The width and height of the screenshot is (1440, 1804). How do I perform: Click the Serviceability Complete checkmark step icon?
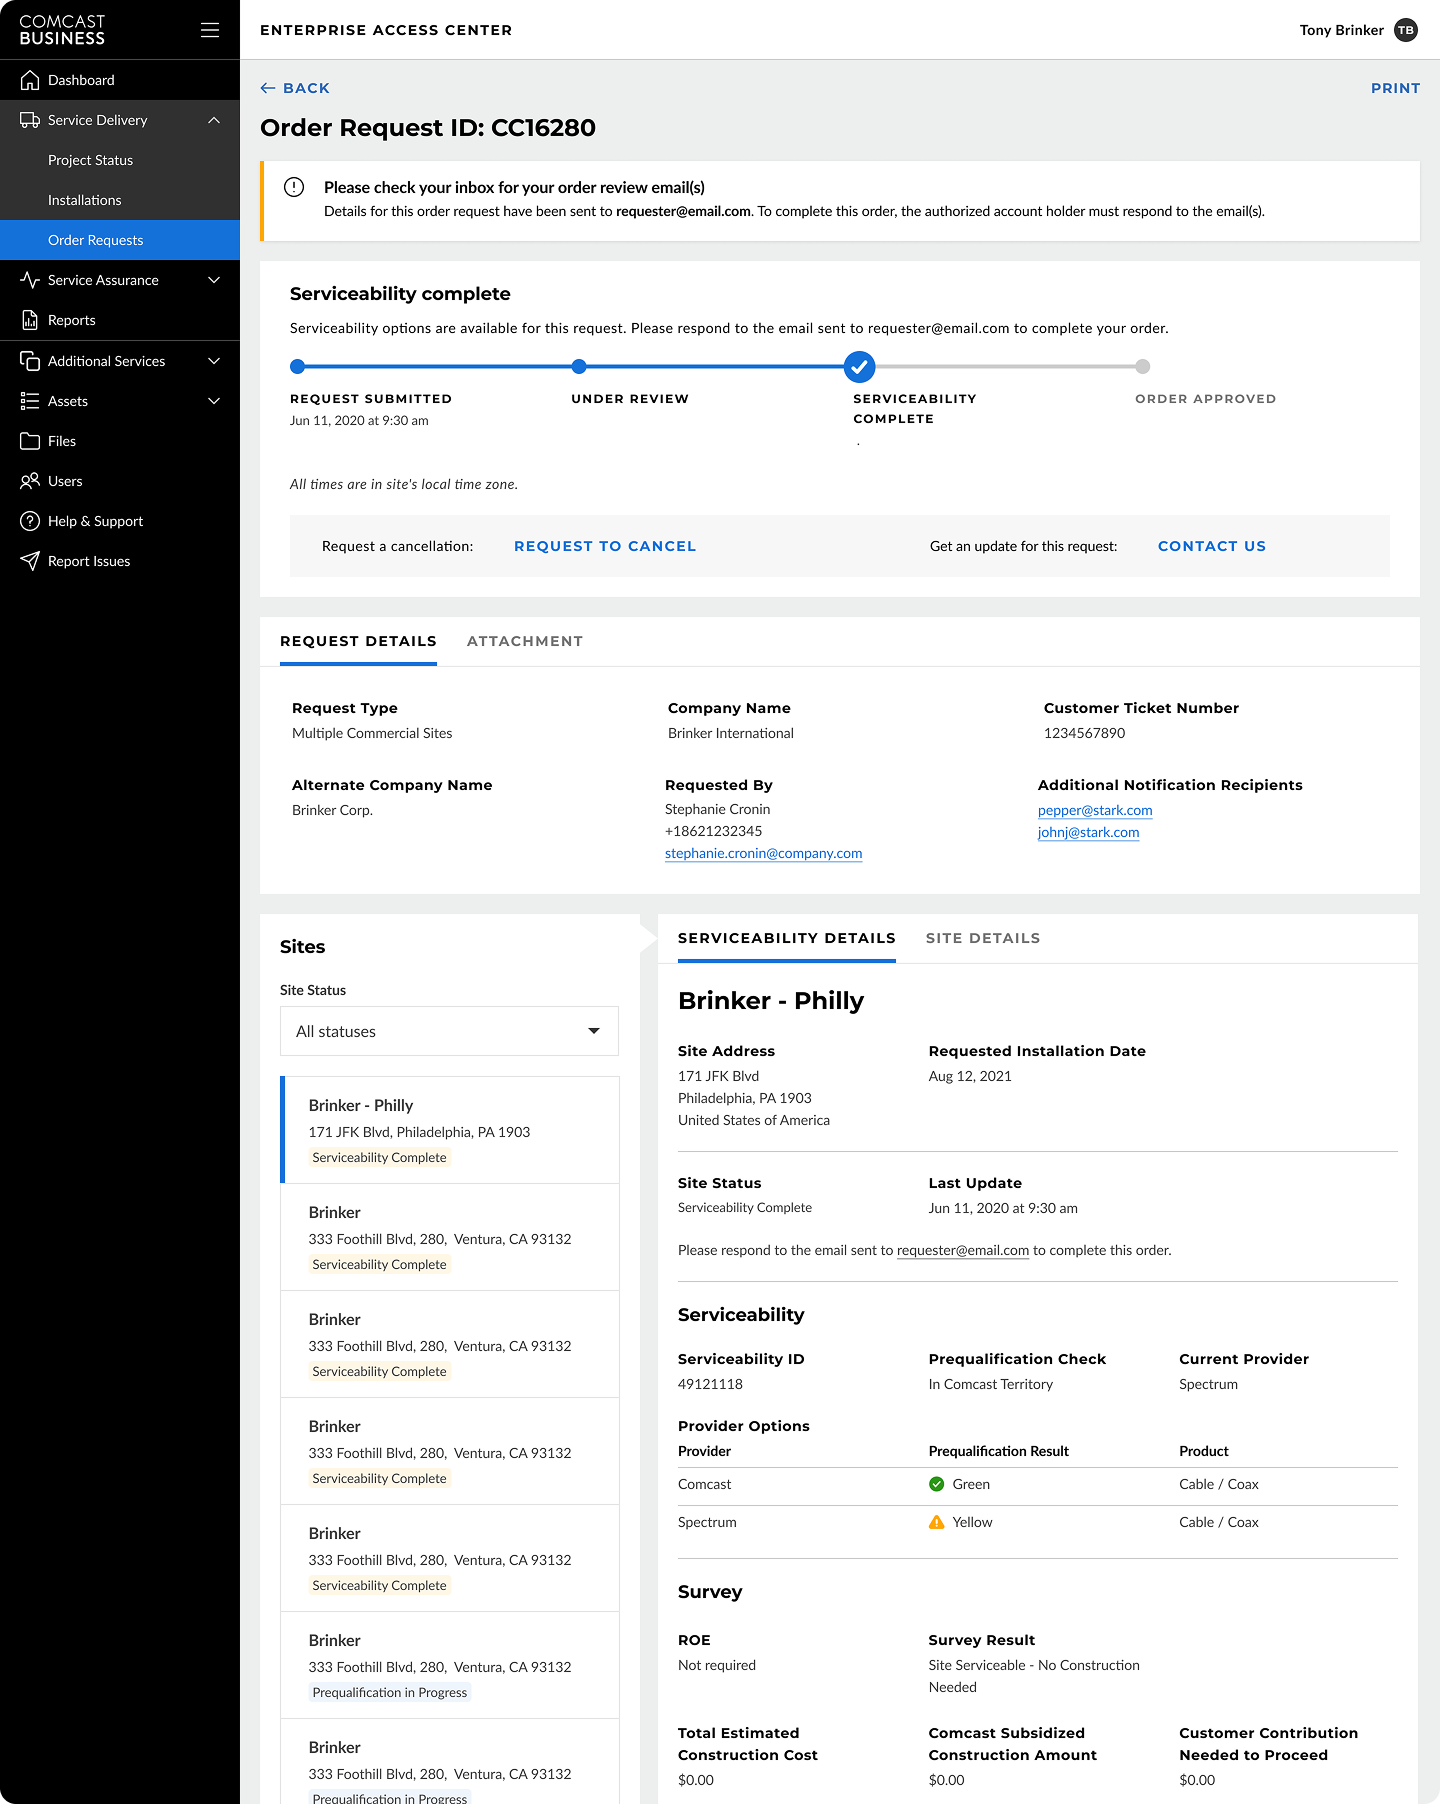point(859,367)
